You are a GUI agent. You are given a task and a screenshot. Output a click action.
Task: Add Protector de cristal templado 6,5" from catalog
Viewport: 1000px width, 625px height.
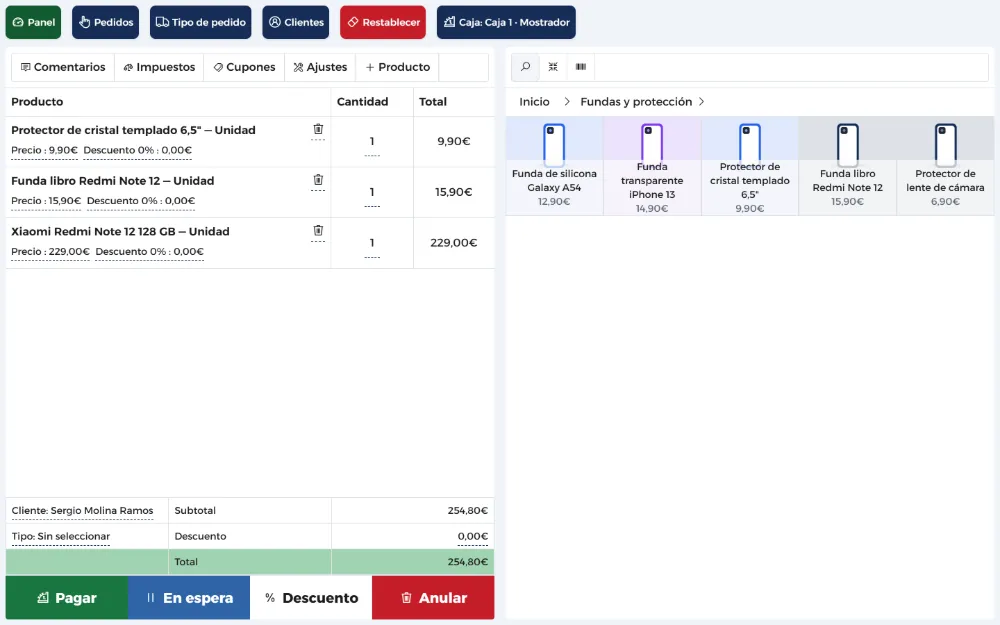point(750,166)
